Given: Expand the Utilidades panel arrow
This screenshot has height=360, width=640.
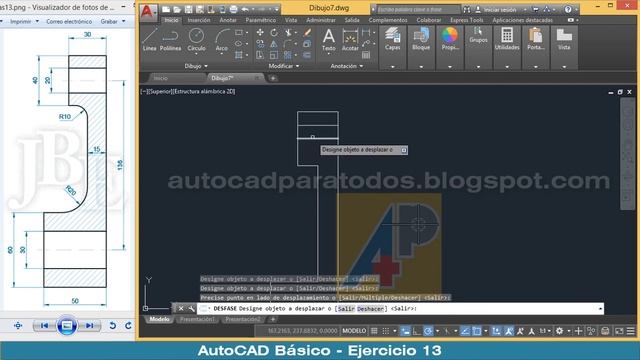Looking at the screenshot, I should pyautogui.click(x=507, y=67).
